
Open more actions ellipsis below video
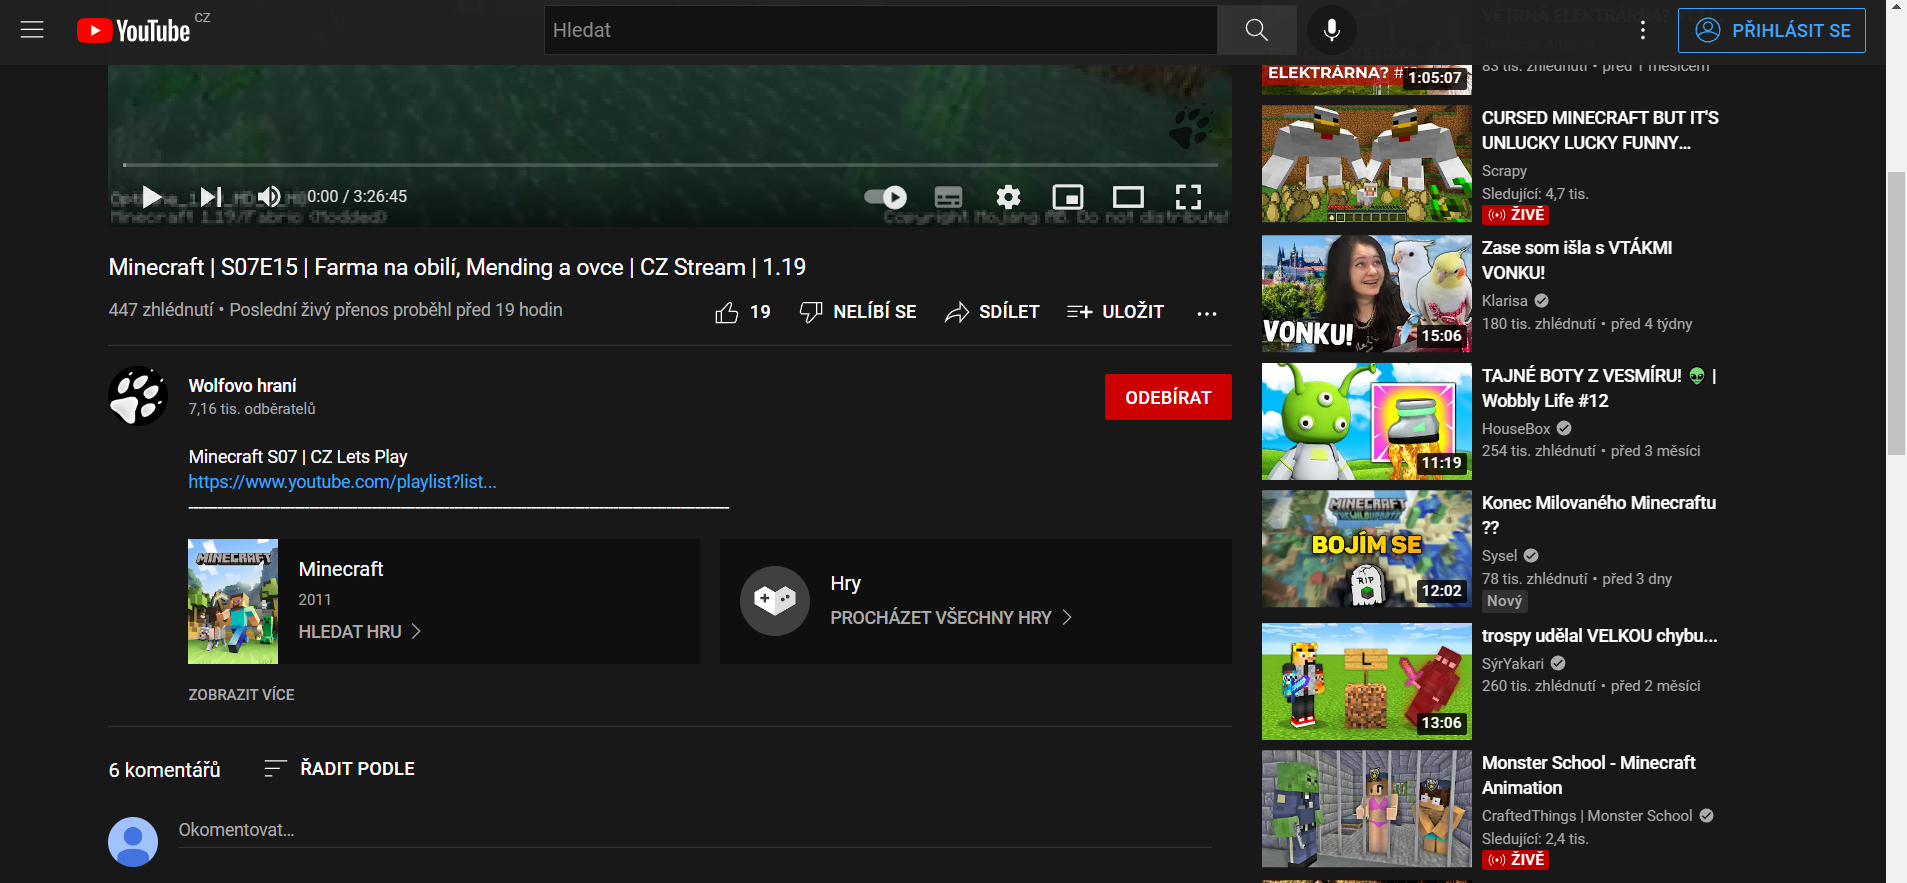click(1207, 313)
